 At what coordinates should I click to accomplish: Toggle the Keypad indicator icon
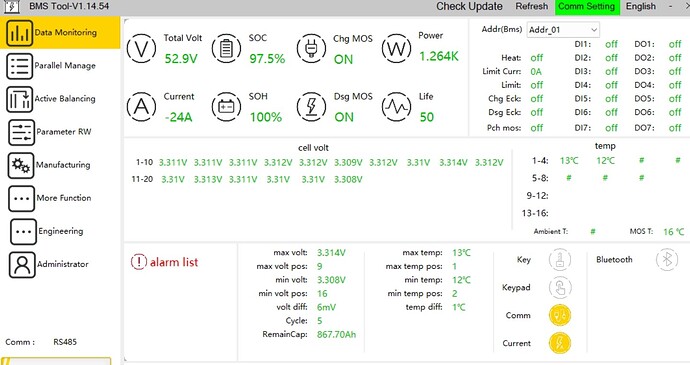pyautogui.click(x=560, y=288)
